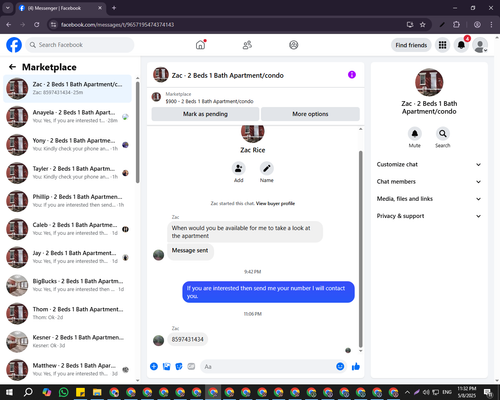Open Sticky Notes from the taskbar
The width and height of the screenshot is (500, 400).
[80, 392]
